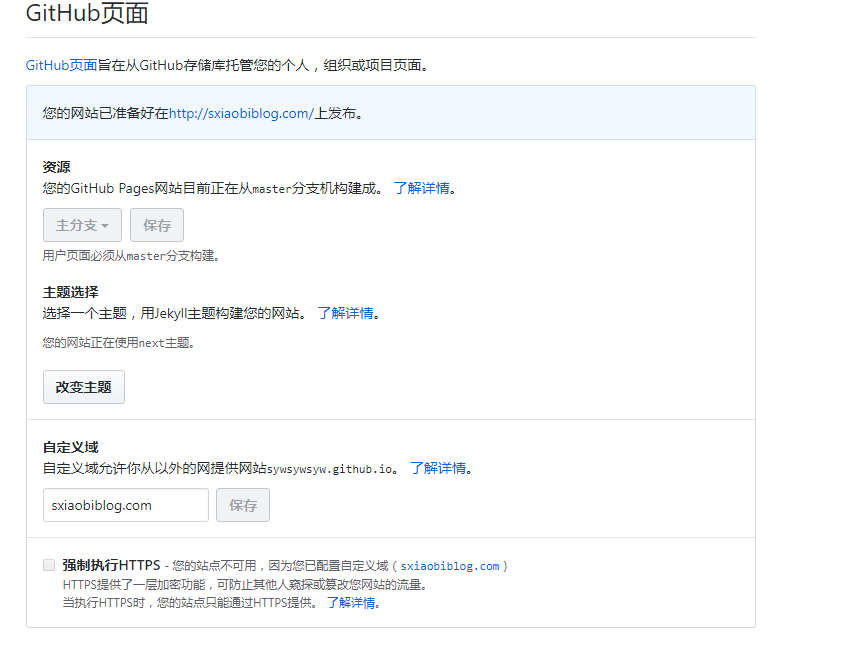Enable the 强制执行HTTPS checkbox
This screenshot has height=655, width=847.
(49, 565)
